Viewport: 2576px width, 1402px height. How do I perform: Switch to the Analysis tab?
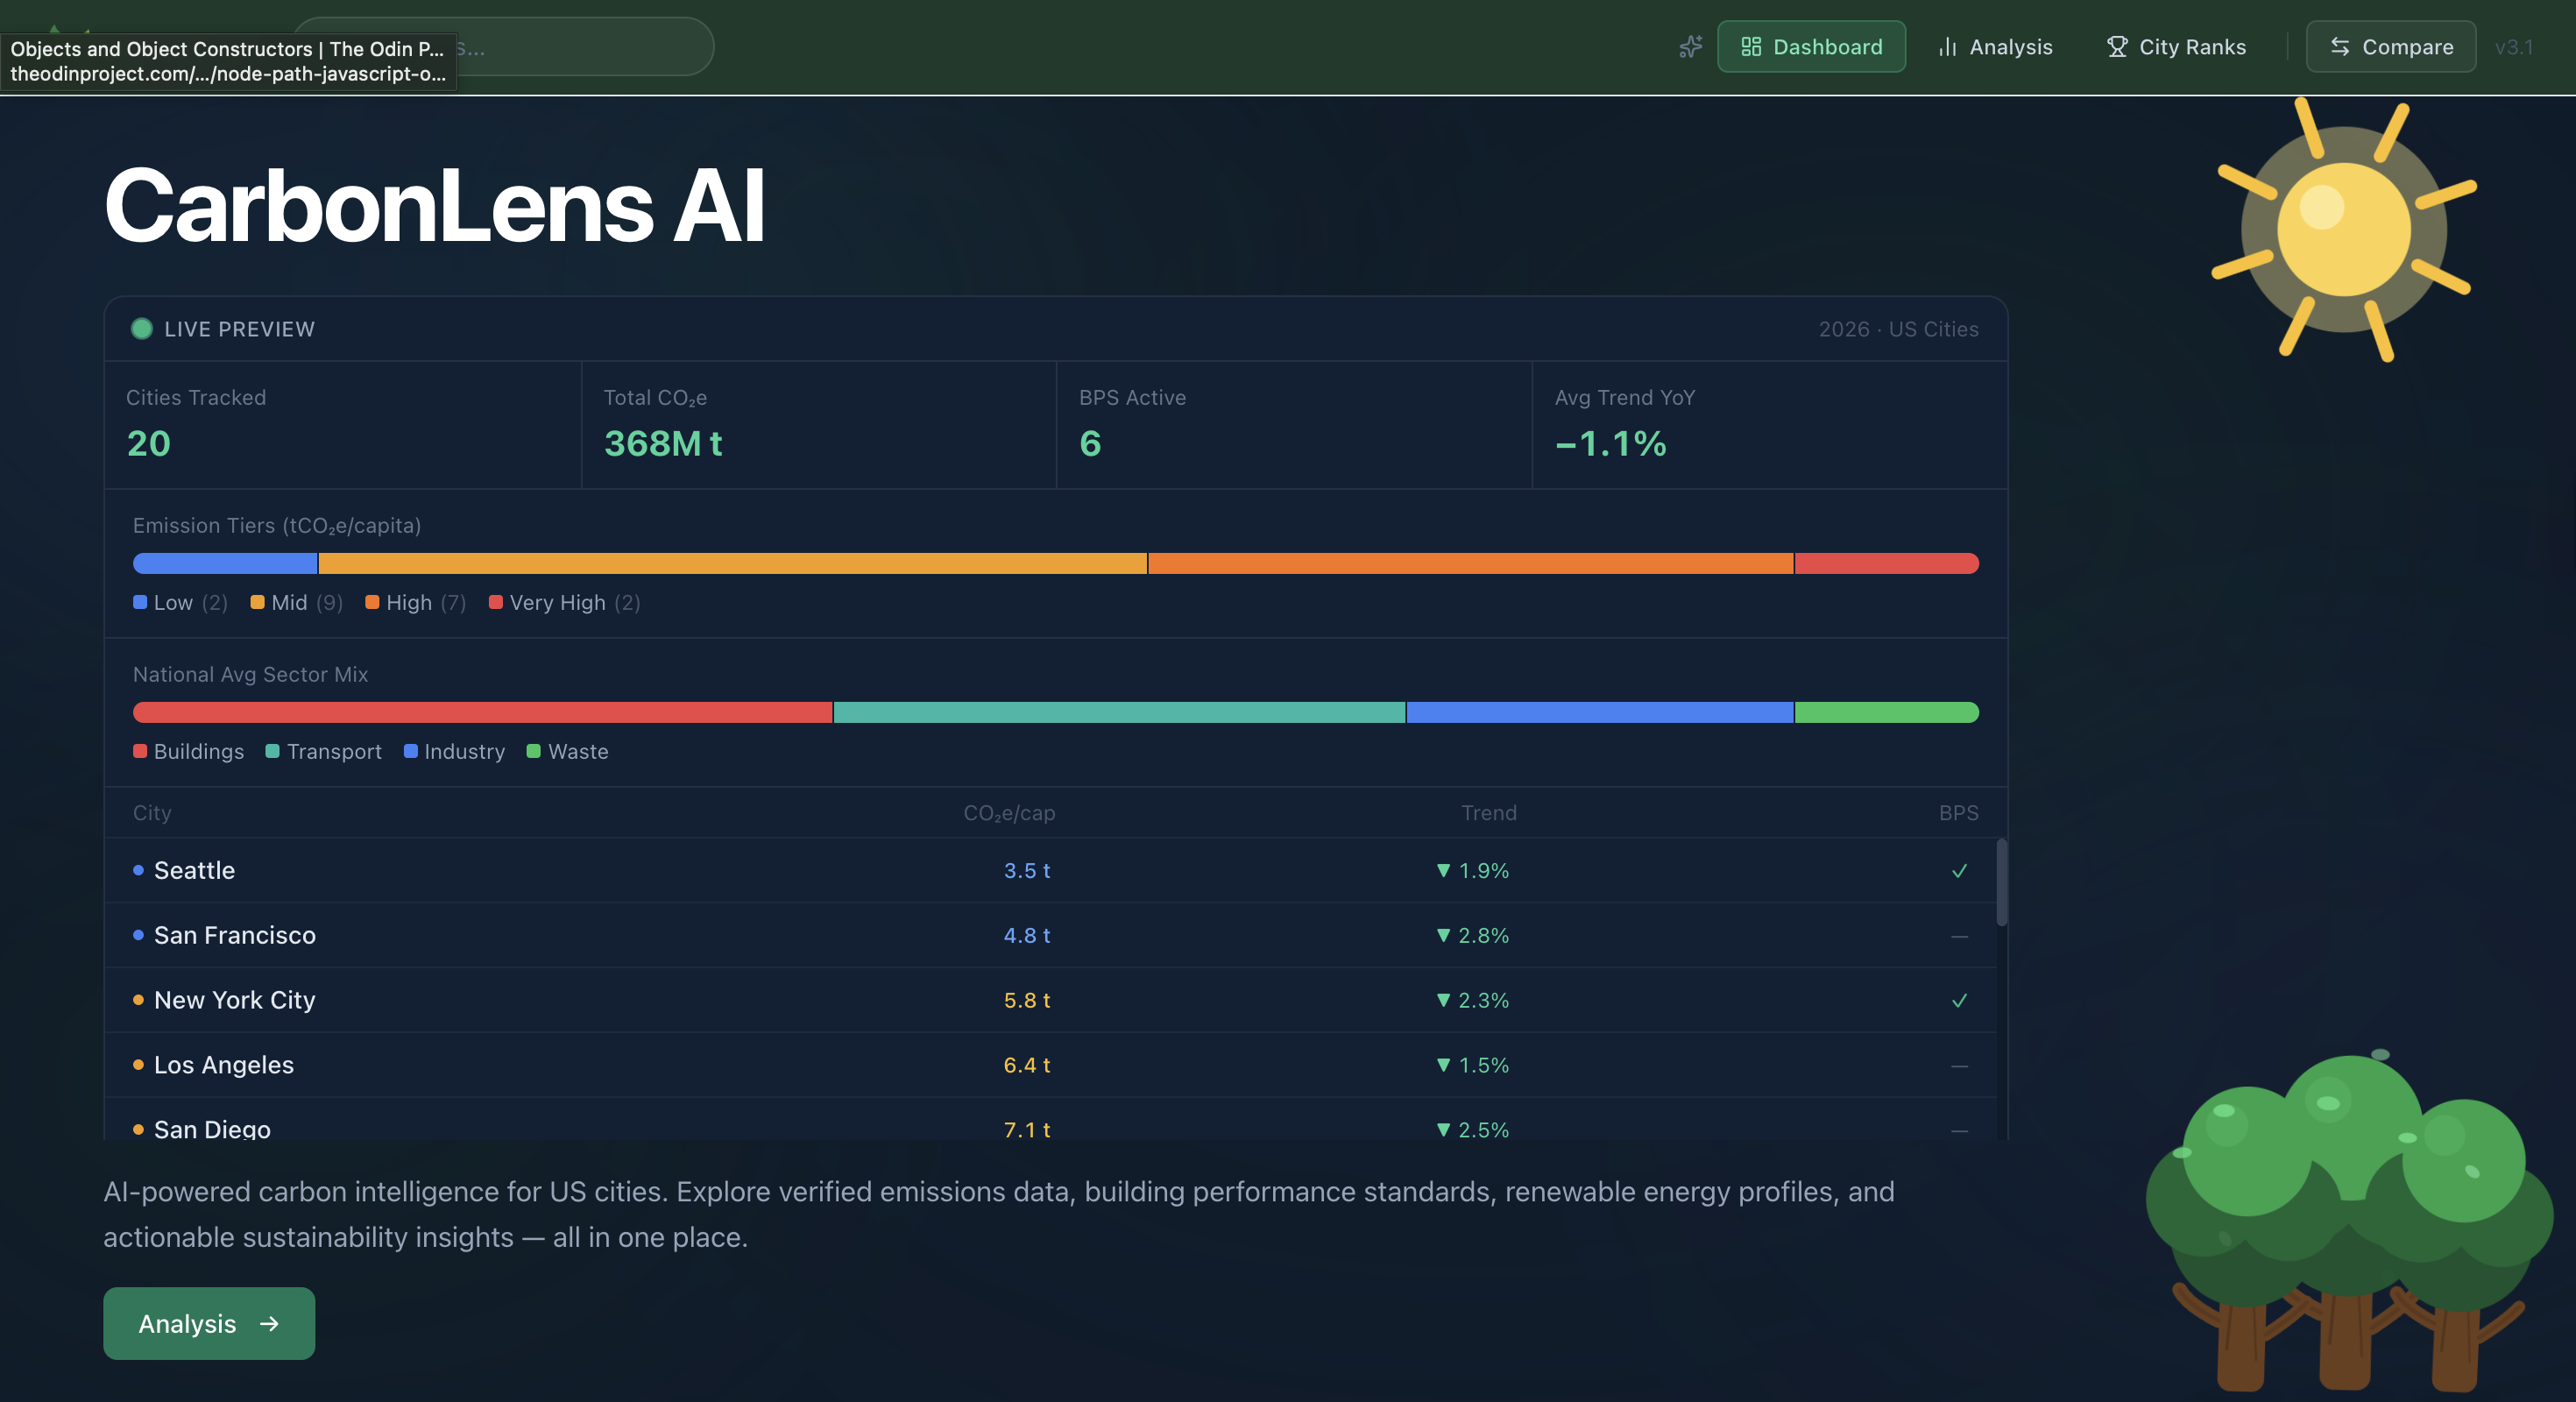1995,47
